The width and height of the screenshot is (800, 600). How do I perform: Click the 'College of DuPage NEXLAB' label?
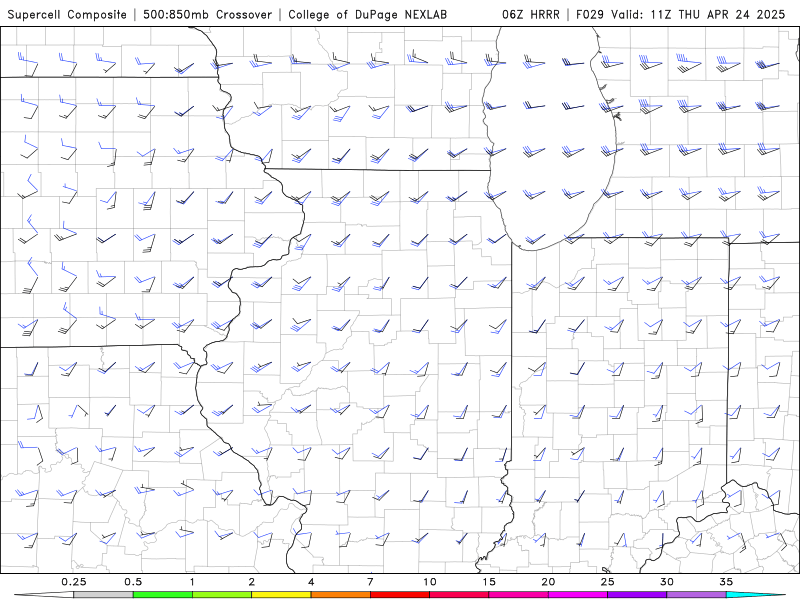[x=367, y=14]
